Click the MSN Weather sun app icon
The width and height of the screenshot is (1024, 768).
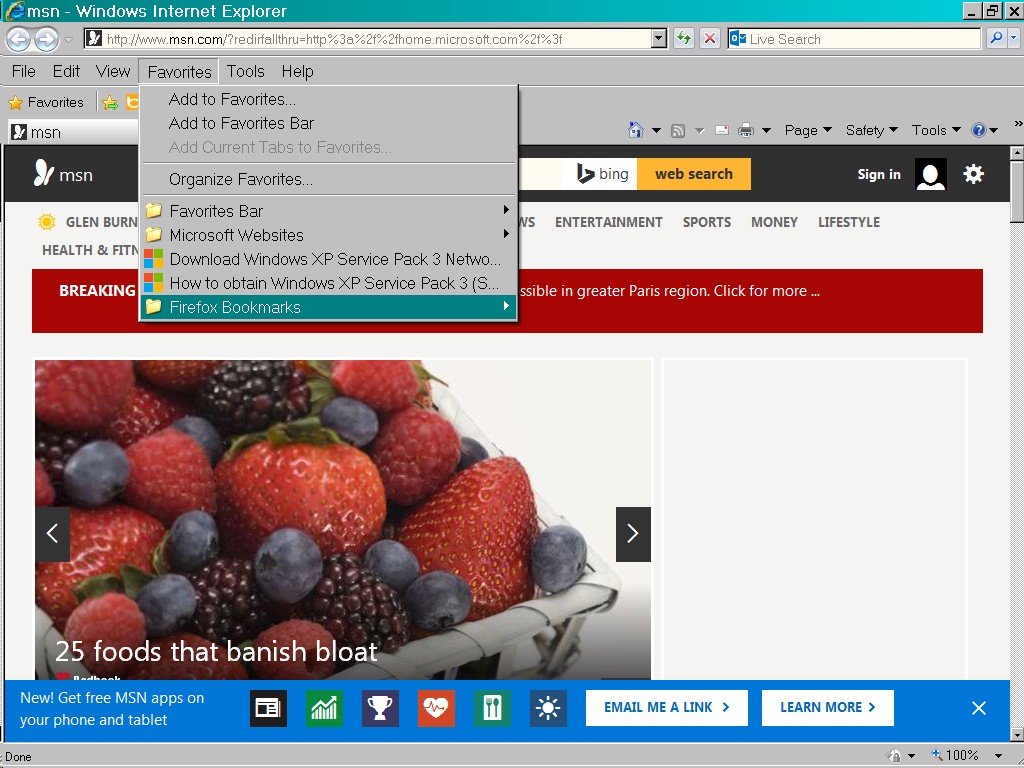coord(548,708)
